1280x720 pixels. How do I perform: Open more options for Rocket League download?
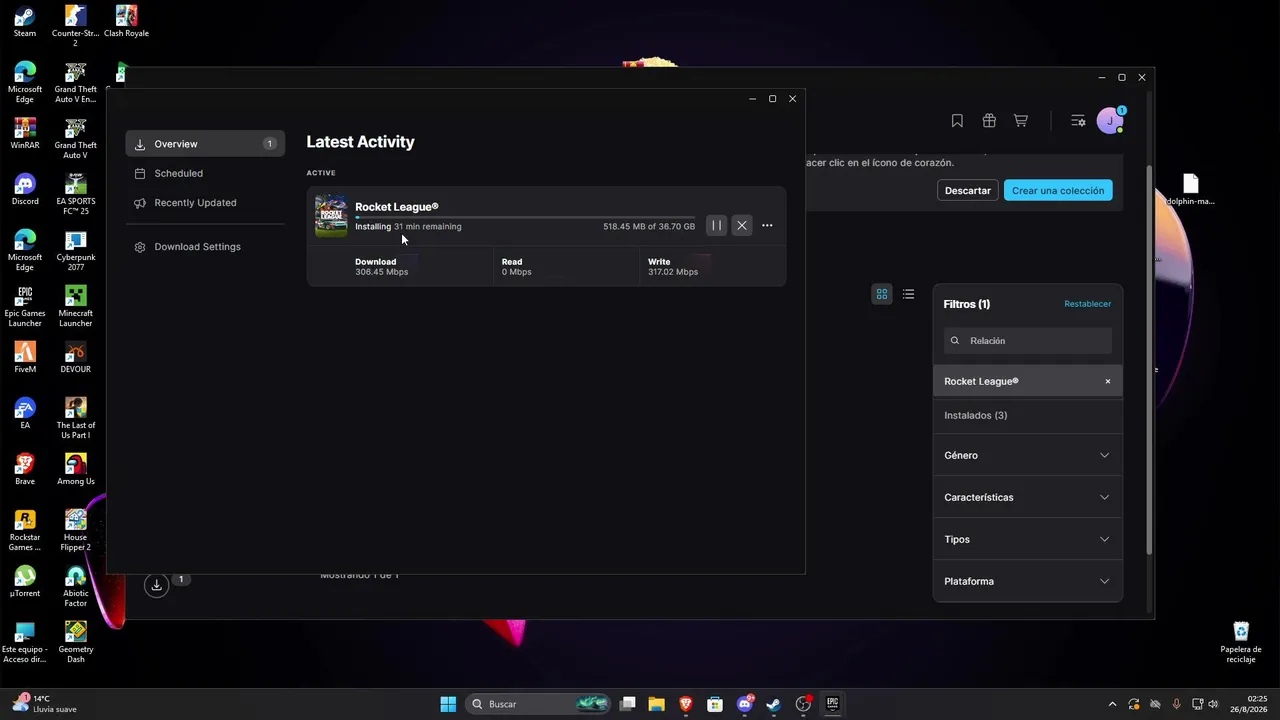[767, 226]
